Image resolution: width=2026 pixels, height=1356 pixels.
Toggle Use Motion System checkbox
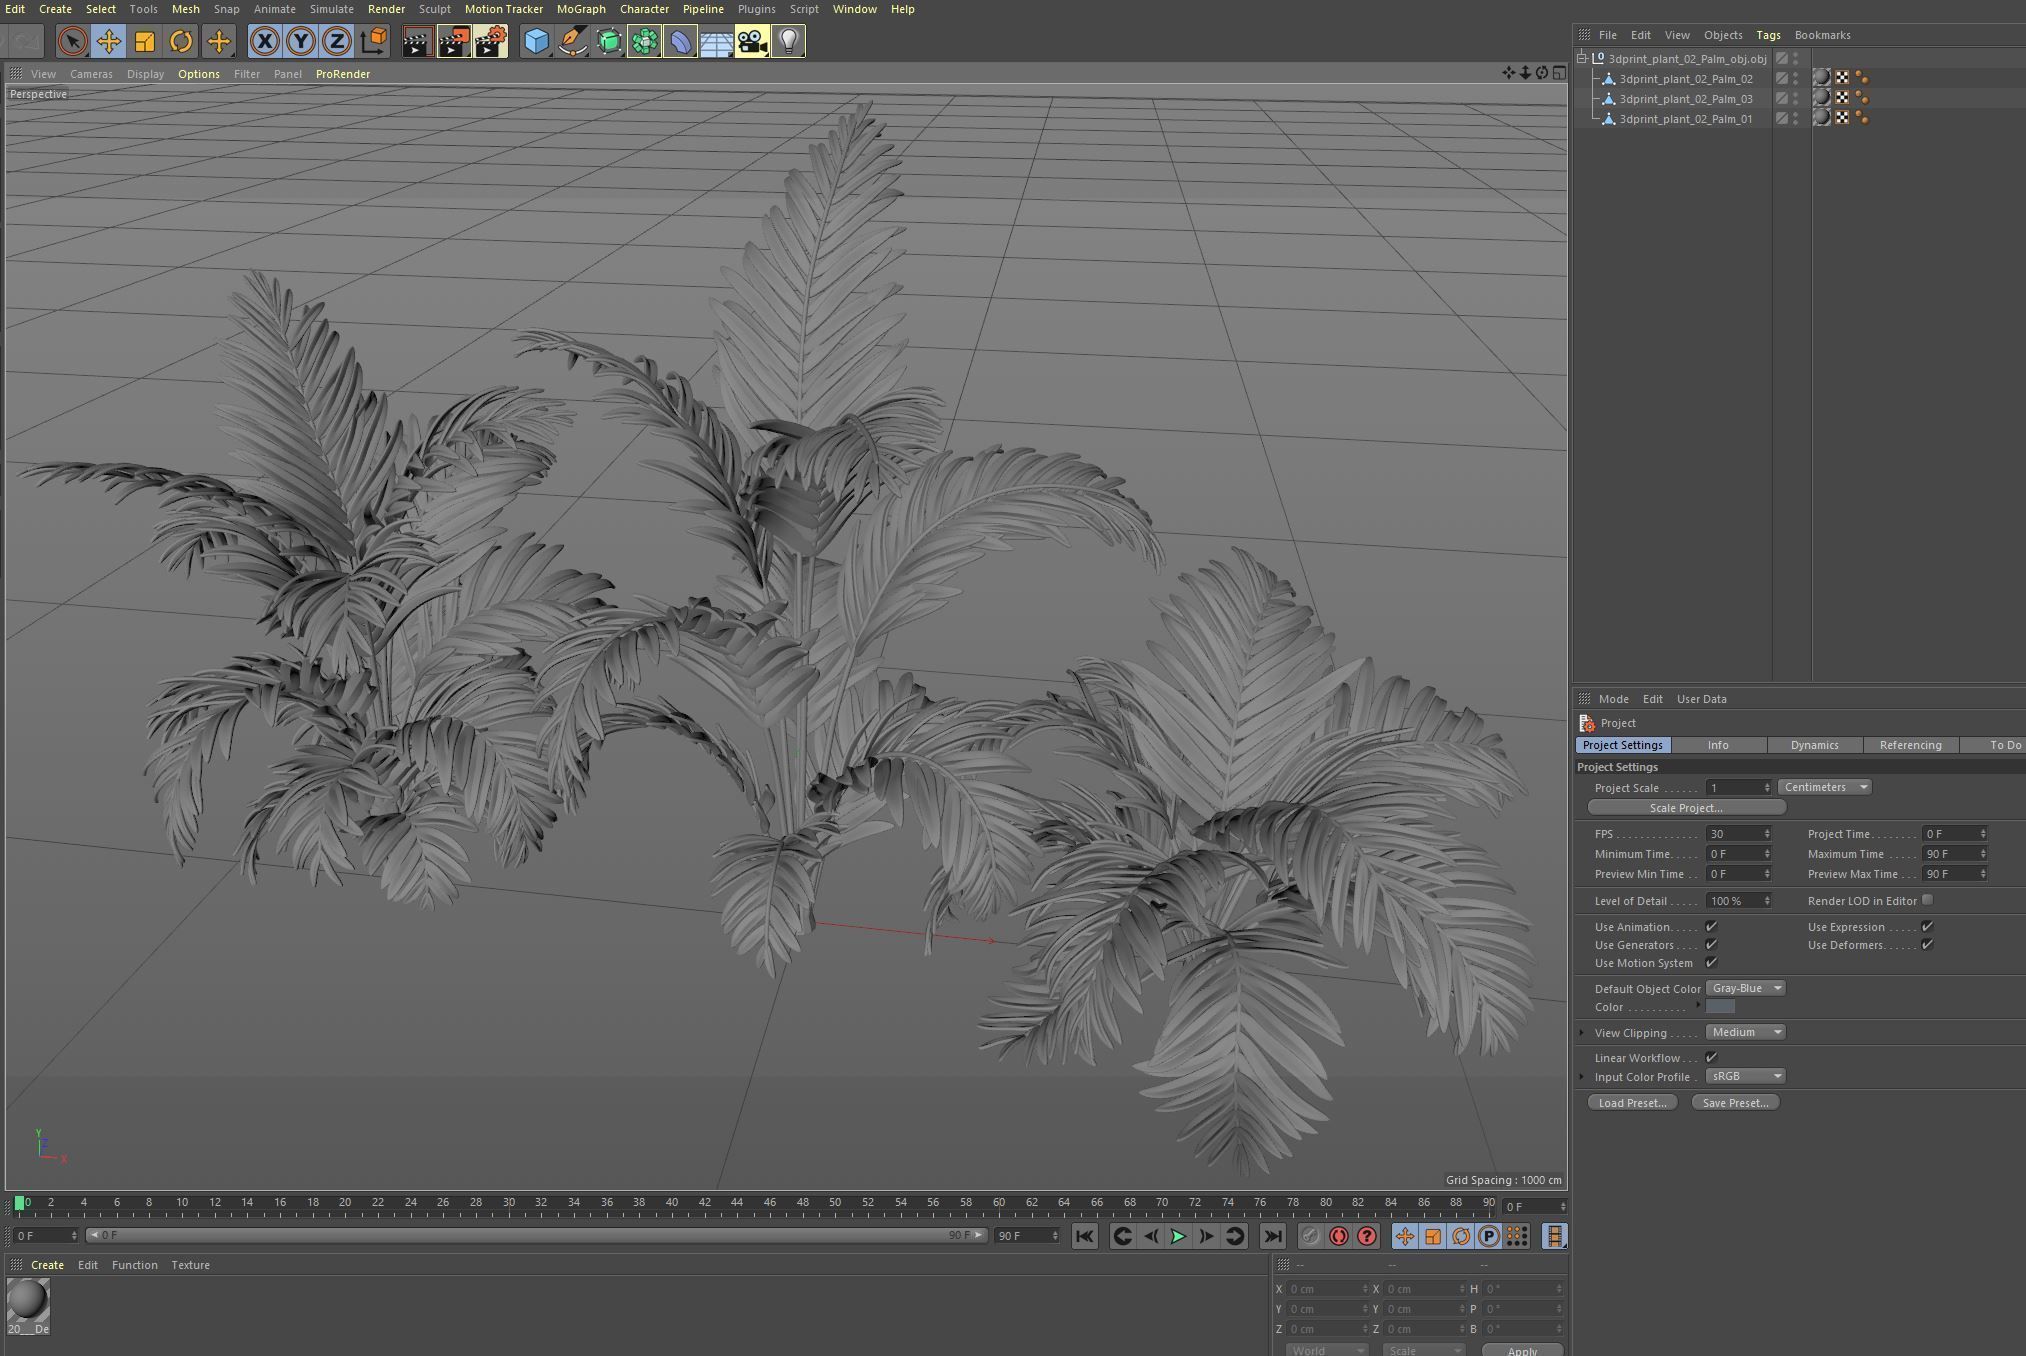point(1711,963)
